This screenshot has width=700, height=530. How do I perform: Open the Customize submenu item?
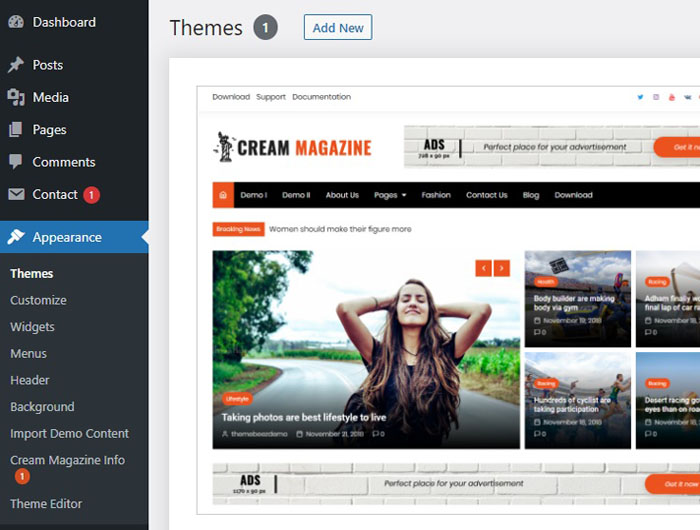tap(38, 300)
